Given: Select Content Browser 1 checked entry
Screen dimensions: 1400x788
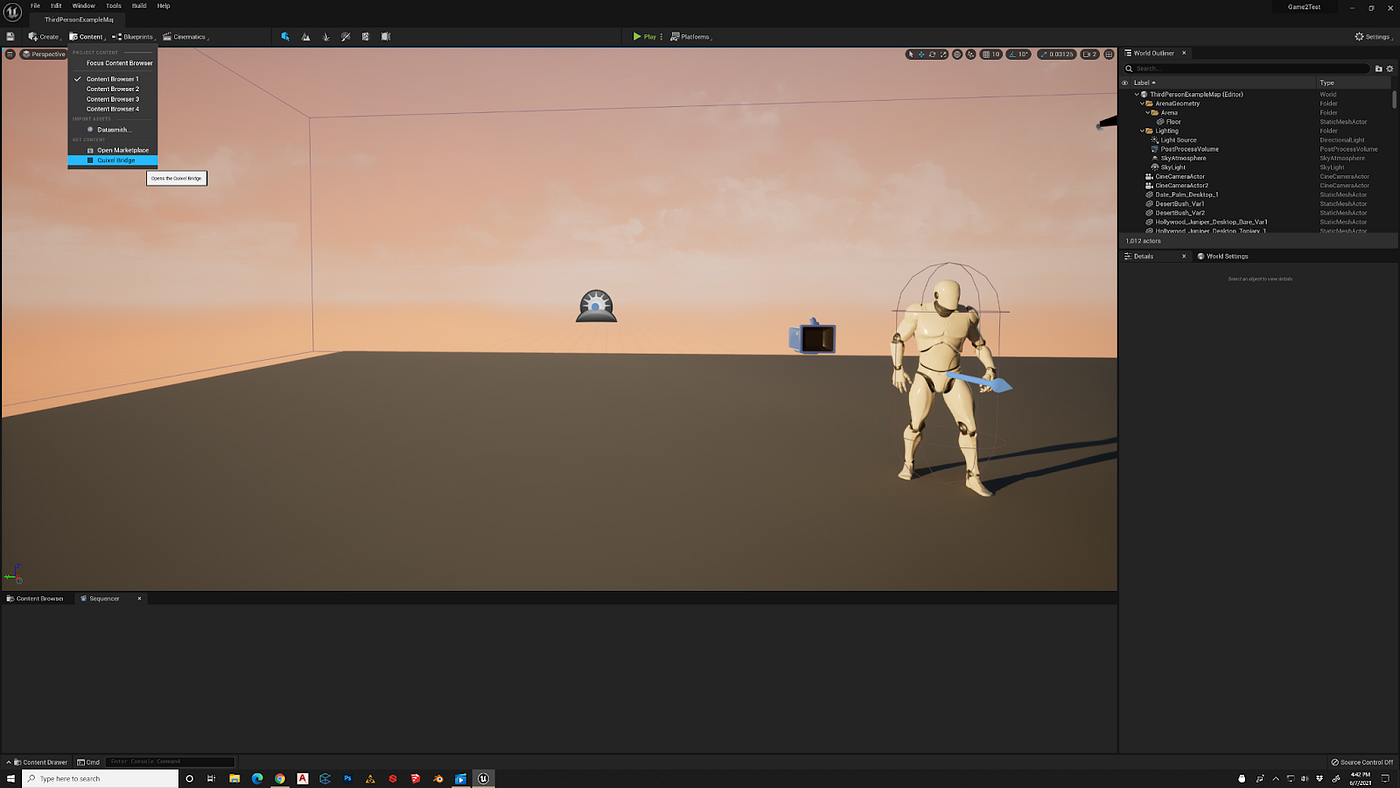Looking at the screenshot, I should coord(112,79).
